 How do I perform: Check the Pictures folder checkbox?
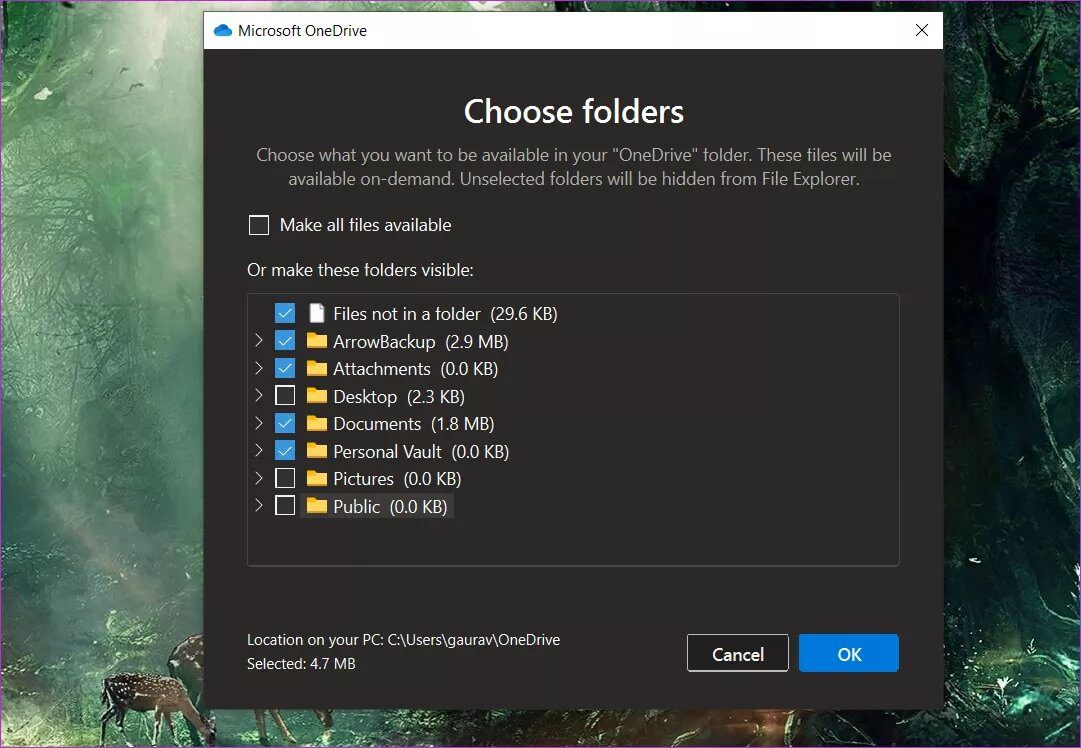285,478
